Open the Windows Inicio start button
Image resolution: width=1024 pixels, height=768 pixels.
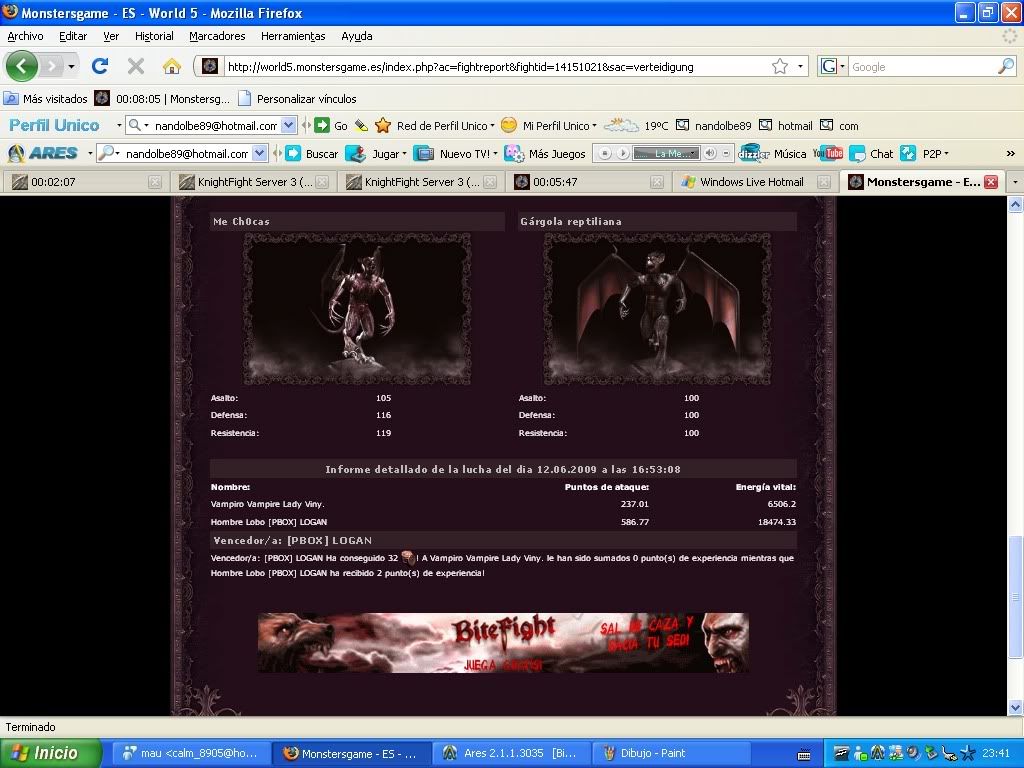[x=50, y=753]
